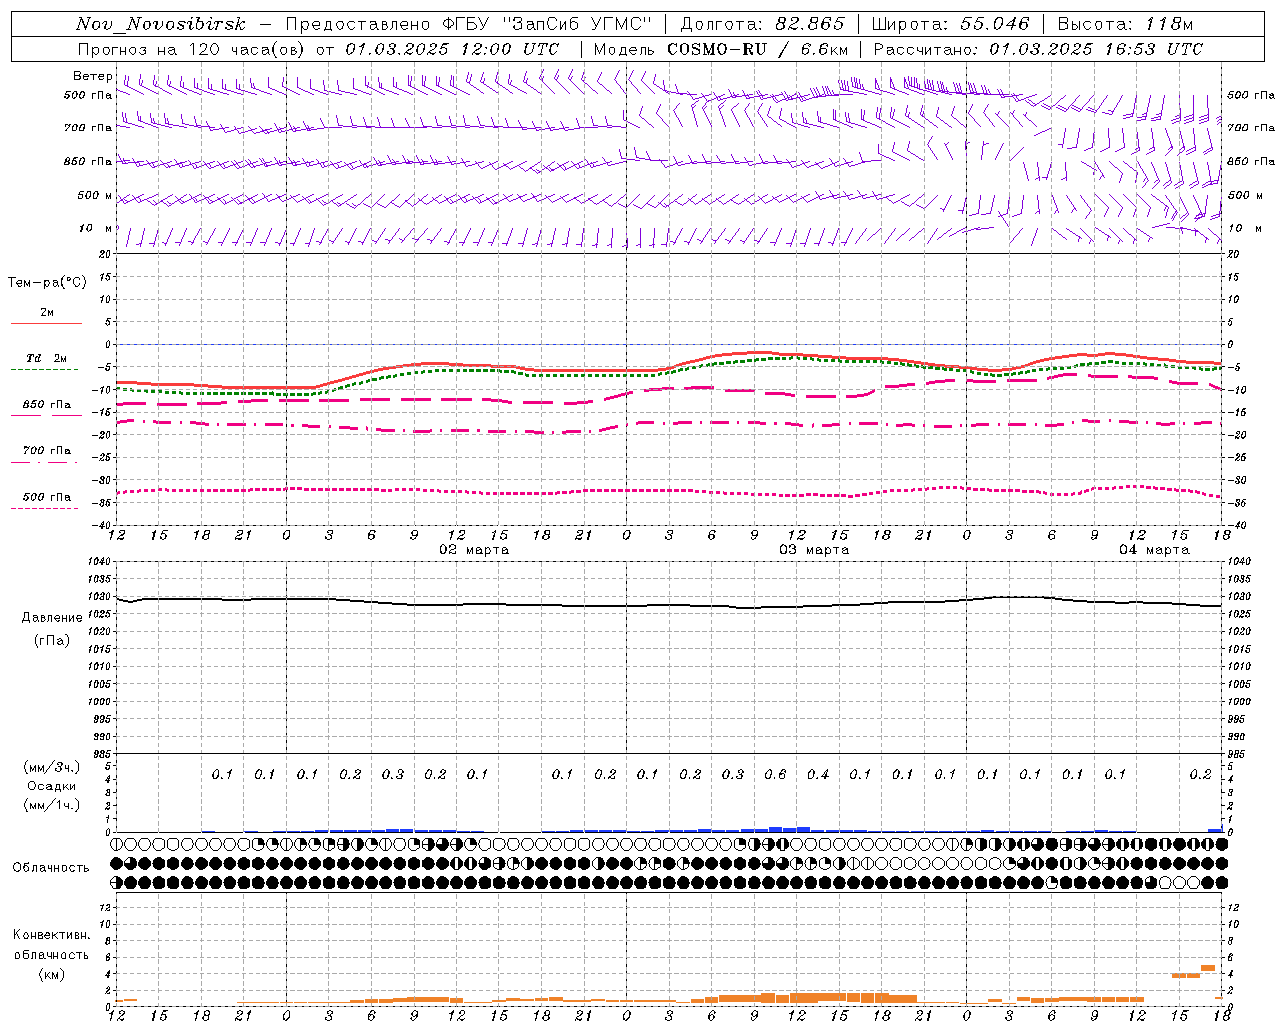Click the Td 2м legend entry
Viewport: 1280px width, 1024px height.
[x=47, y=358]
